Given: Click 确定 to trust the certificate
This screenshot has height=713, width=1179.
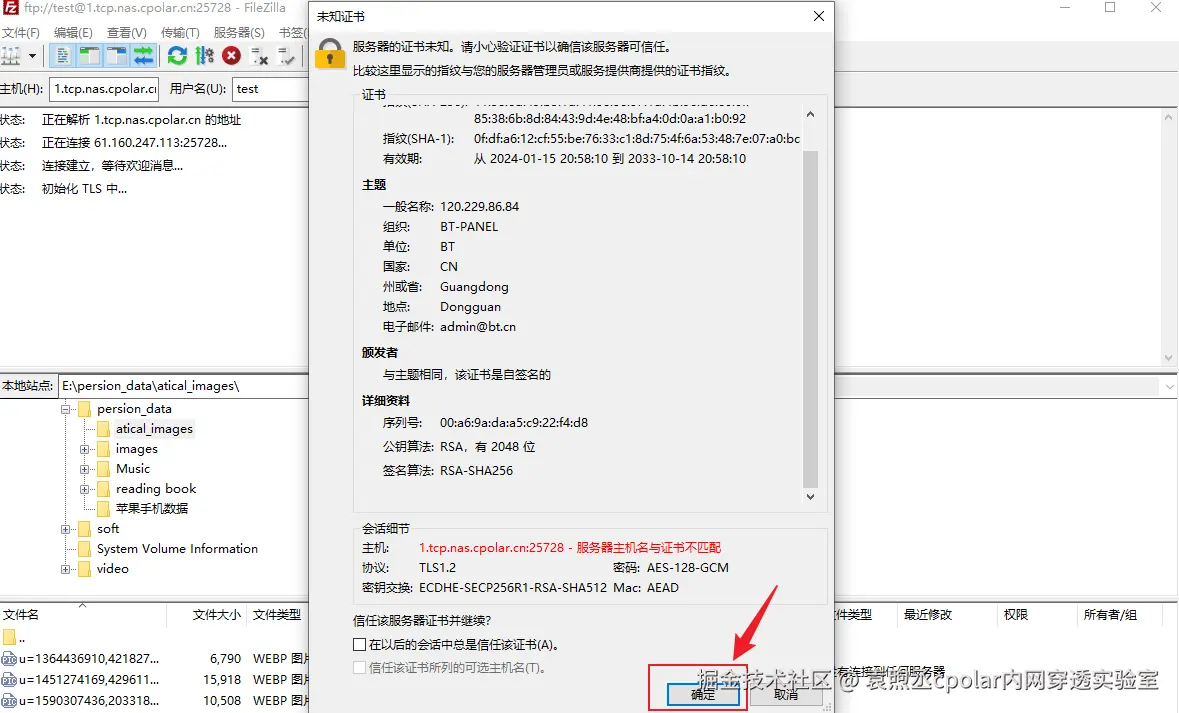Looking at the screenshot, I should pyautogui.click(x=704, y=695).
